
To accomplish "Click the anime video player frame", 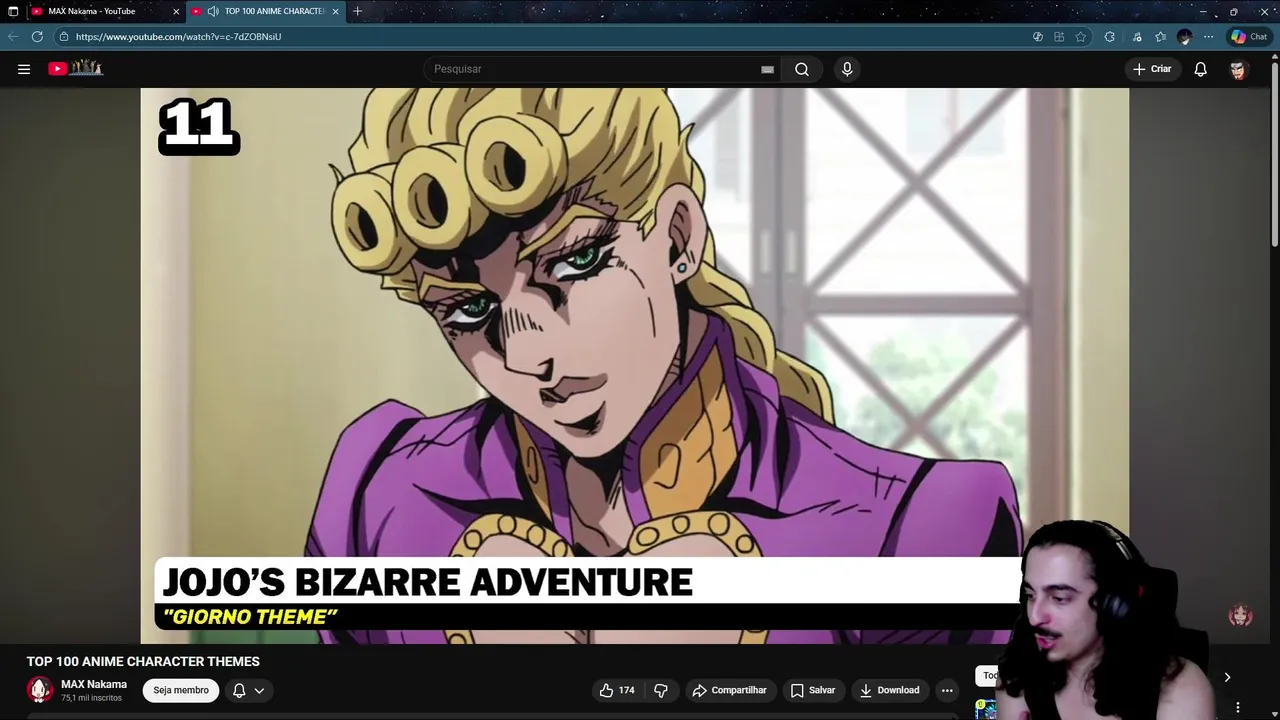I will click(x=635, y=366).
